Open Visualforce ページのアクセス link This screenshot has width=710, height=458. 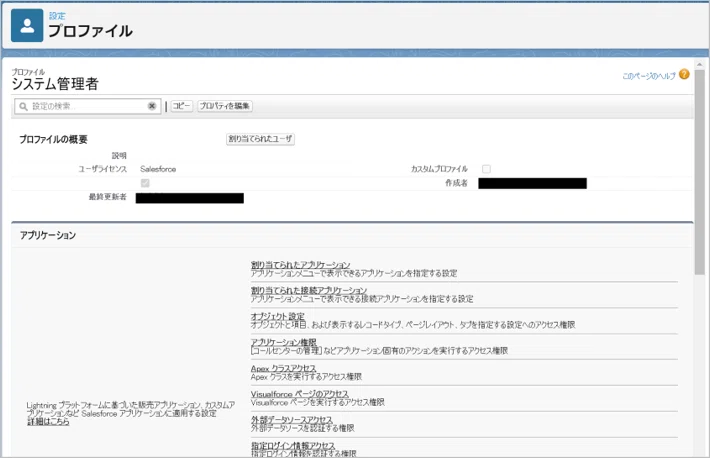pyautogui.click(x=300, y=394)
